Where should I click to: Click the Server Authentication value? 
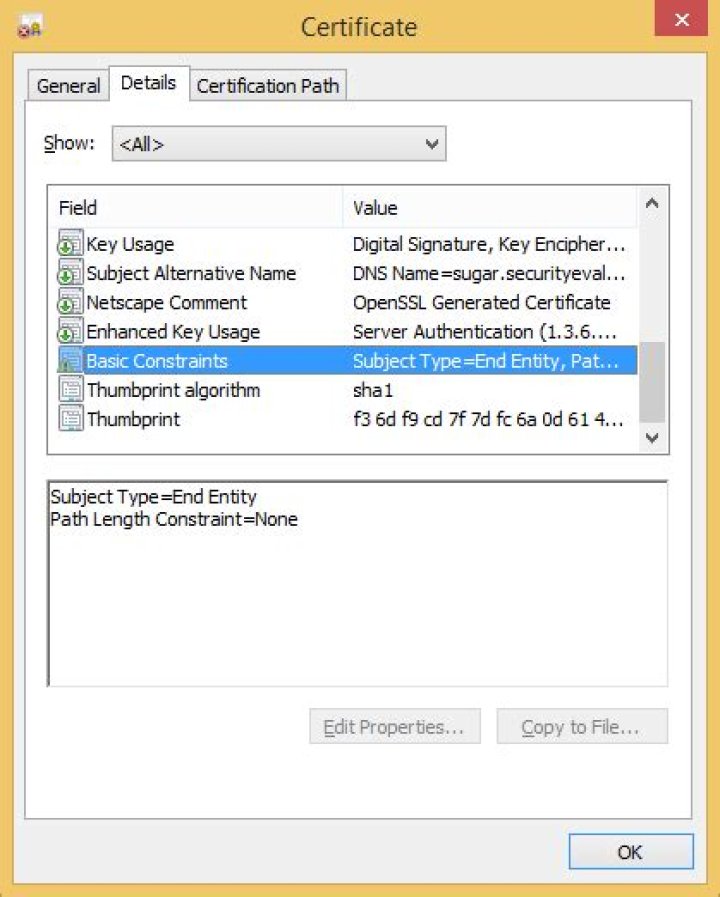tap(484, 332)
